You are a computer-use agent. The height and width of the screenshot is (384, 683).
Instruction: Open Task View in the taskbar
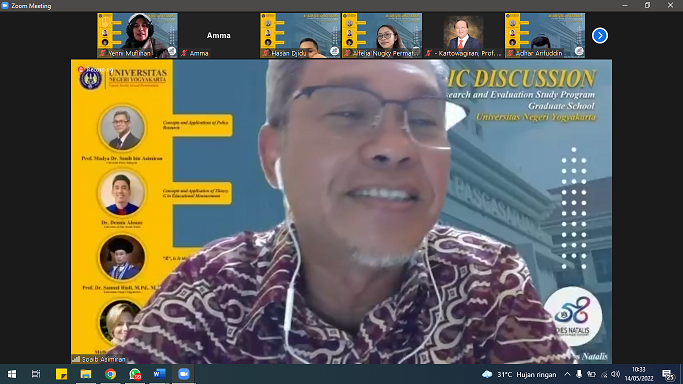(36, 374)
